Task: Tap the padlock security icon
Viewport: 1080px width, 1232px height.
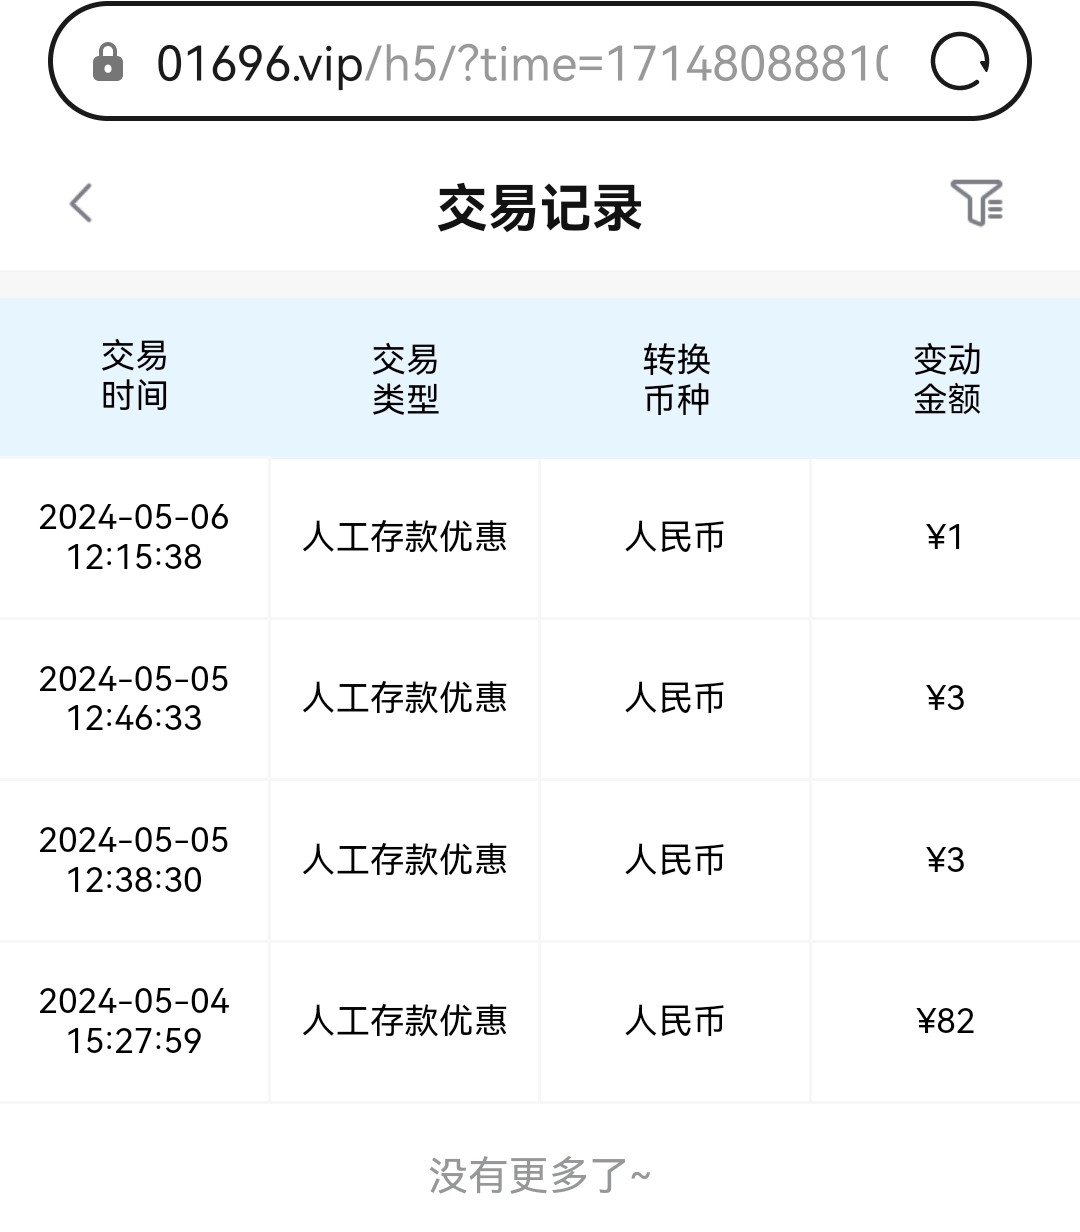Action: [x=107, y=63]
